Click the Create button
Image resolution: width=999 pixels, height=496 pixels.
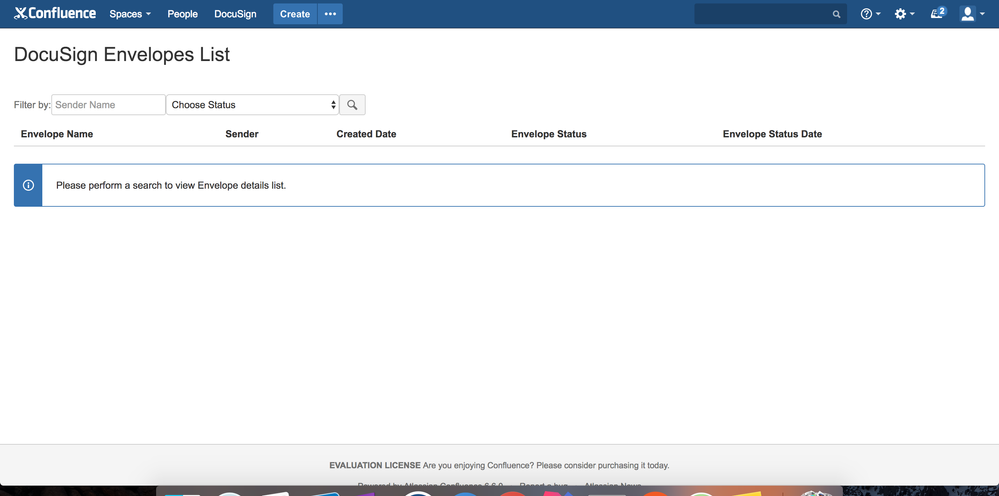(x=295, y=14)
